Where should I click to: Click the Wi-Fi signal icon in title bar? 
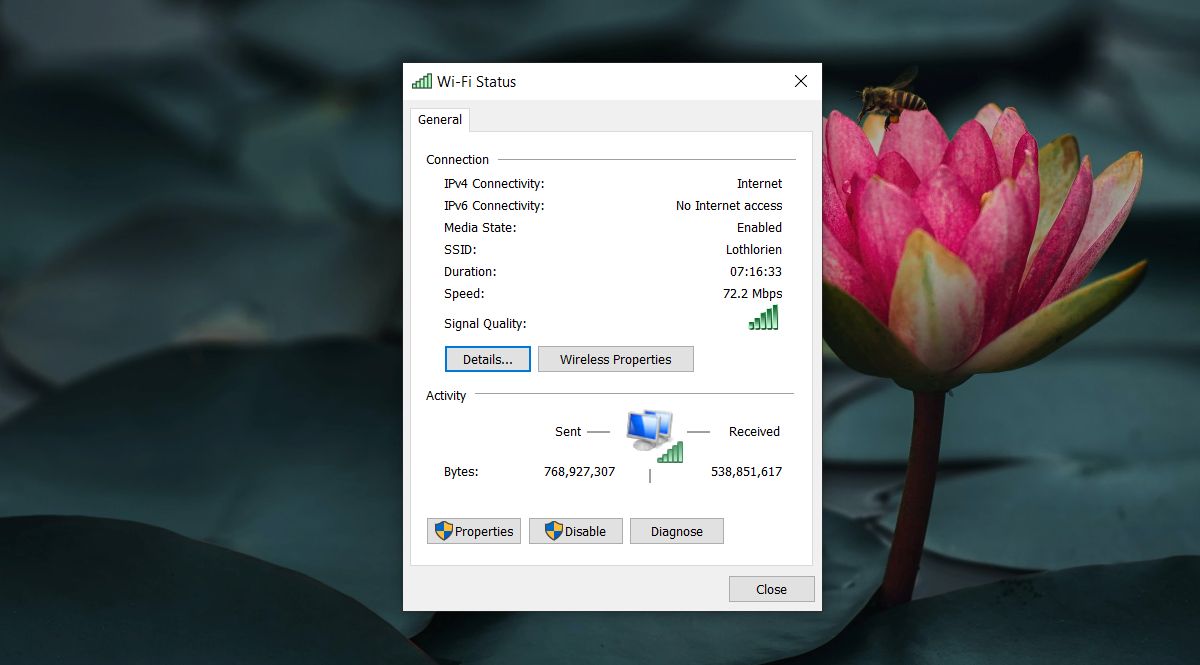422,81
